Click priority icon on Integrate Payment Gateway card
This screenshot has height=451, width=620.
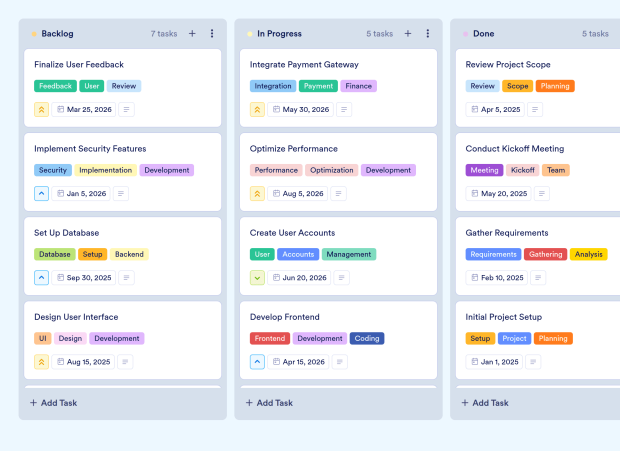257,109
